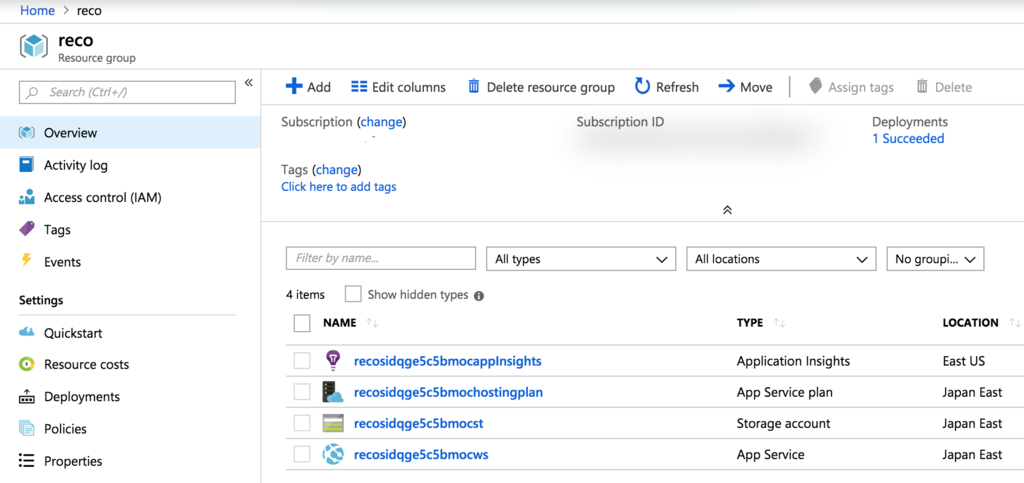Click the Subscription change link

(383, 121)
